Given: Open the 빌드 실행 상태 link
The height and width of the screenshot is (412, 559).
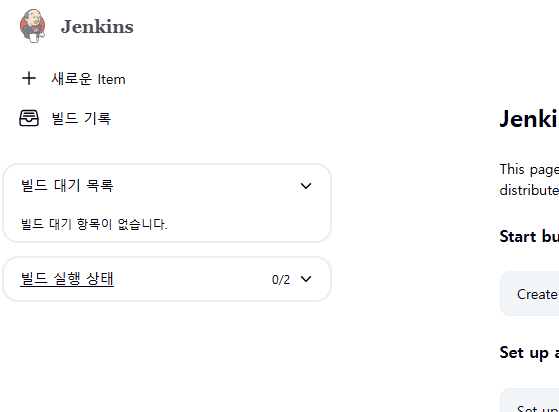Looking at the screenshot, I should click(x=67, y=279).
